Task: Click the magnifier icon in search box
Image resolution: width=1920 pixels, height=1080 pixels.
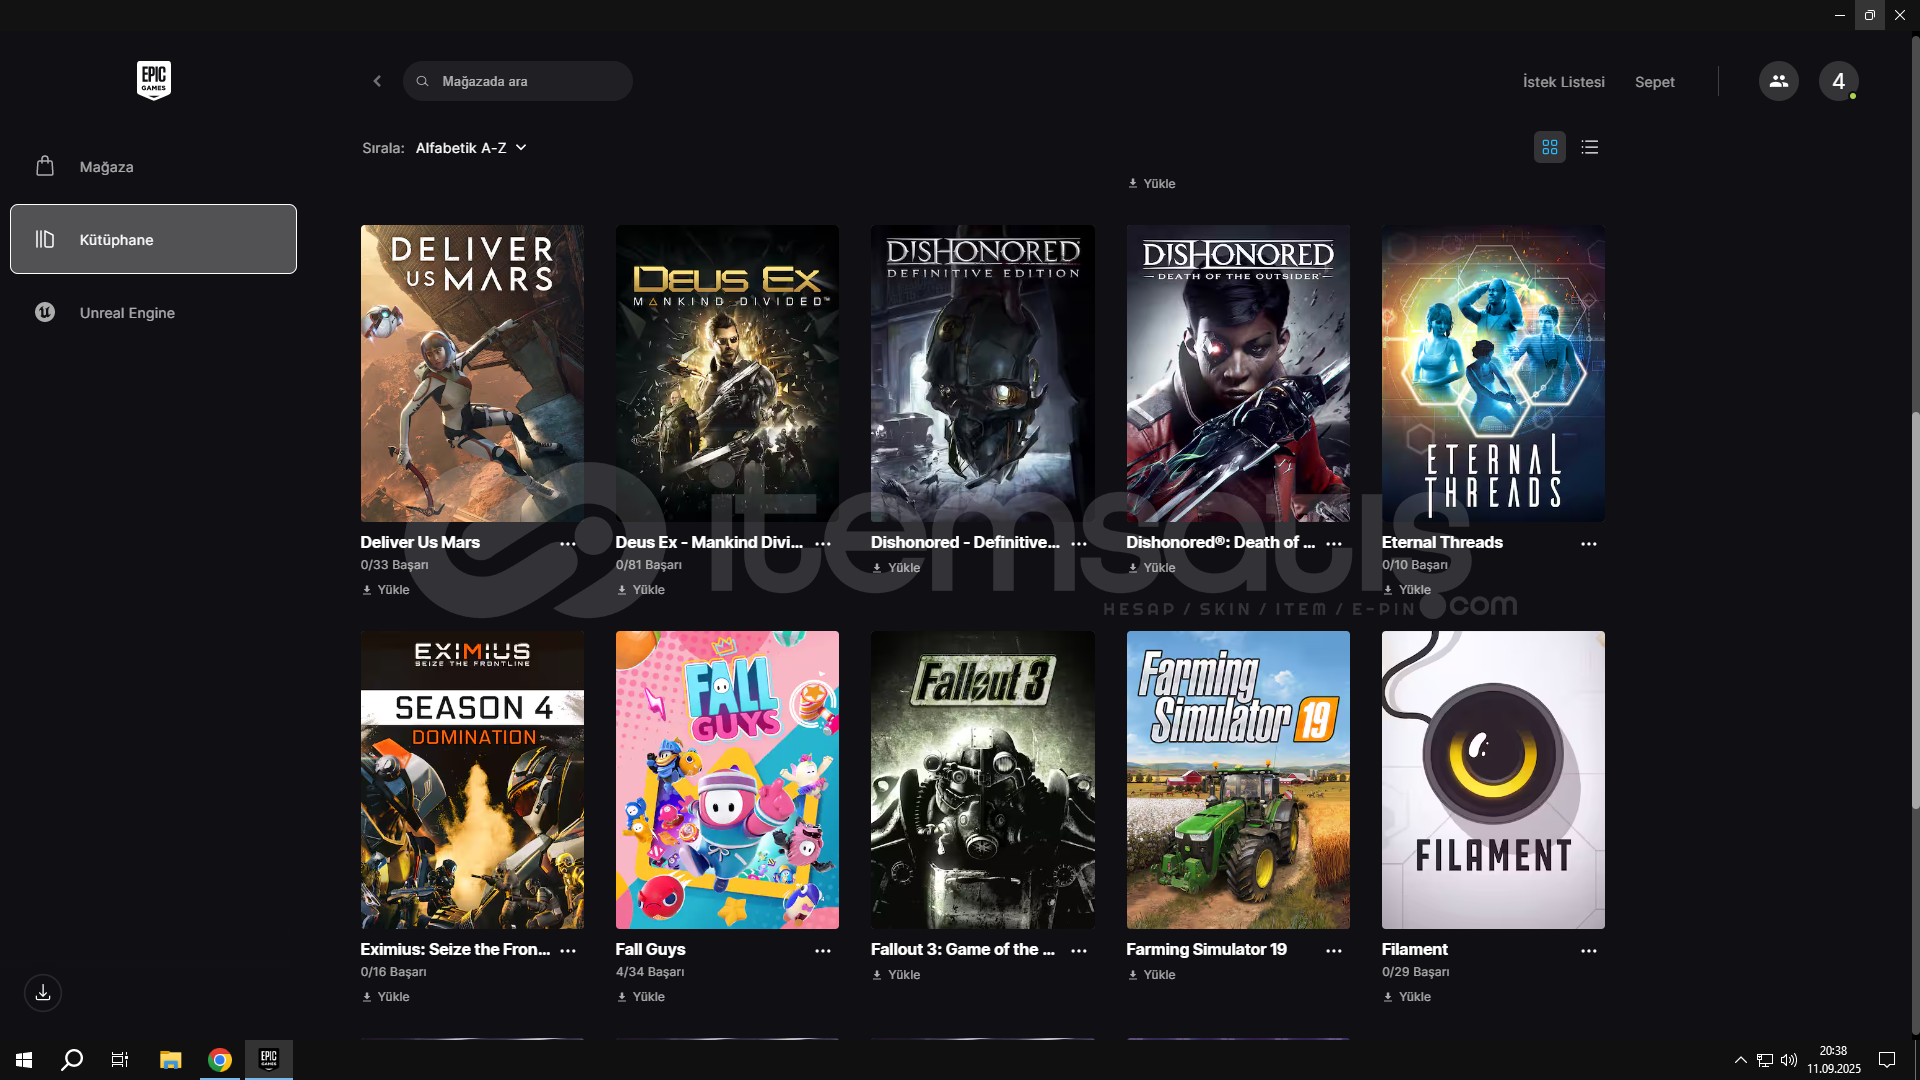Action: click(423, 81)
